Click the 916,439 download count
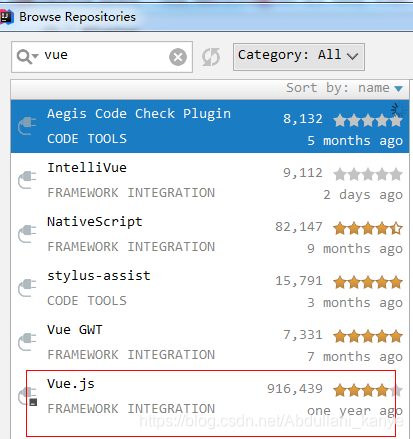413x439 pixels. (295, 389)
